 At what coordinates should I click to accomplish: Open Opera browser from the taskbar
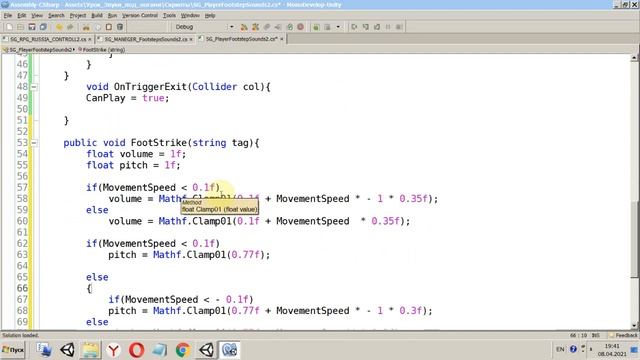tap(136, 350)
